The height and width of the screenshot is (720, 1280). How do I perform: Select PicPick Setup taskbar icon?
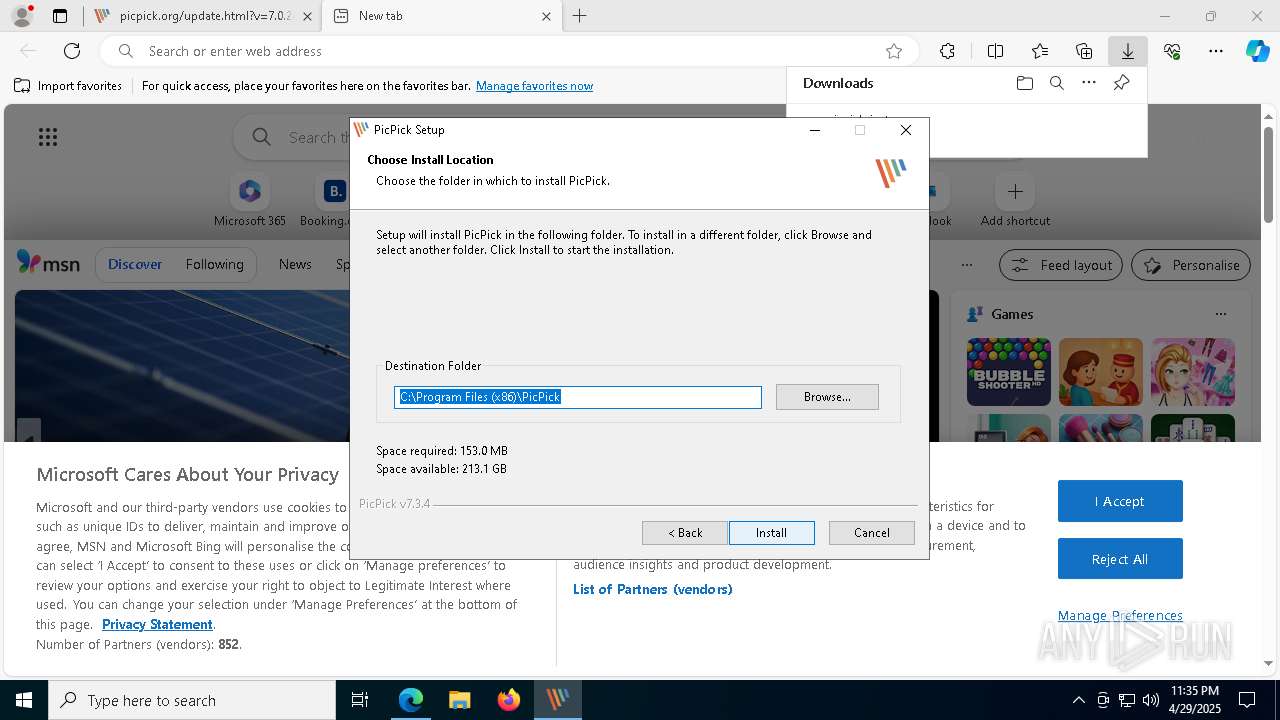click(x=558, y=700)
